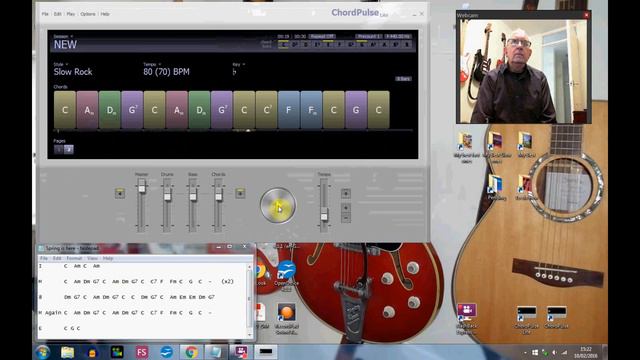Open the ChordPulse Lite desktop shortcut

[526, 320]
